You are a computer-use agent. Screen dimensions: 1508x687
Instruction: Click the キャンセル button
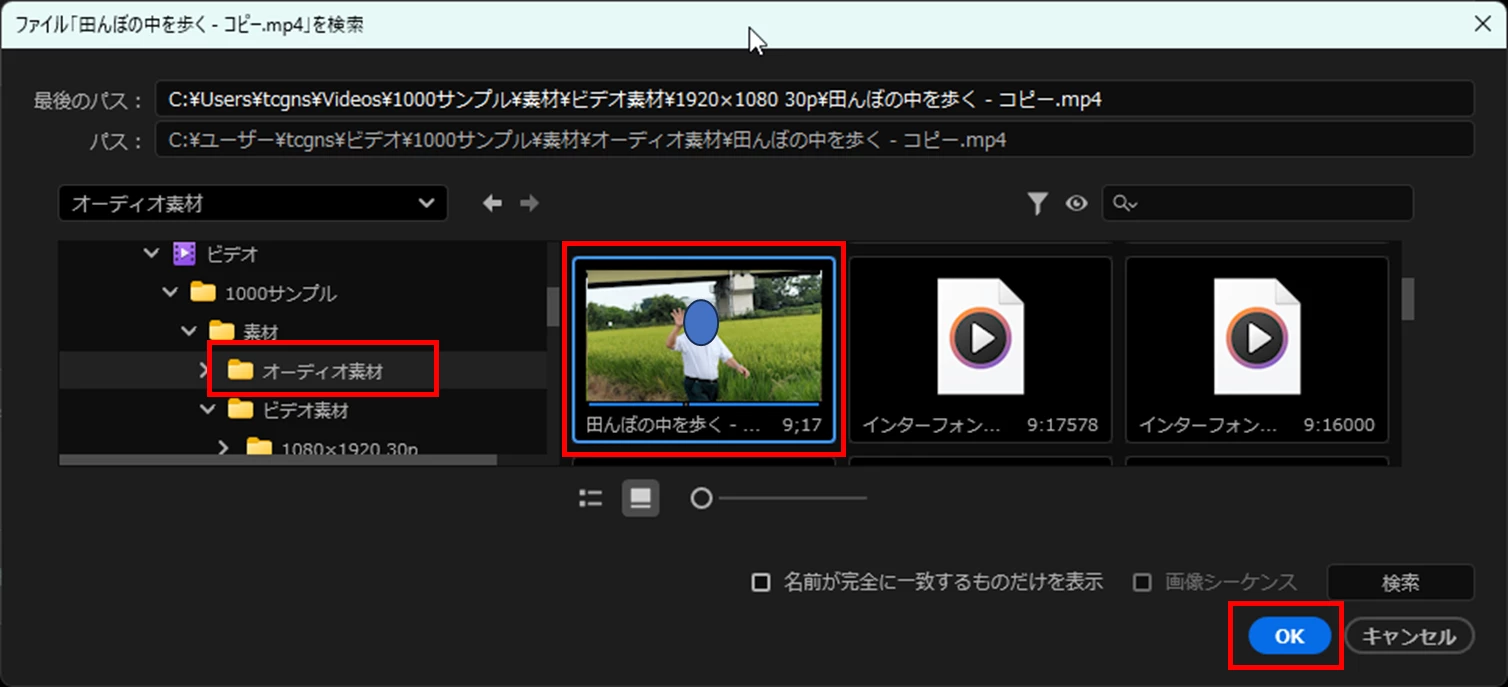pos(1409,636)
